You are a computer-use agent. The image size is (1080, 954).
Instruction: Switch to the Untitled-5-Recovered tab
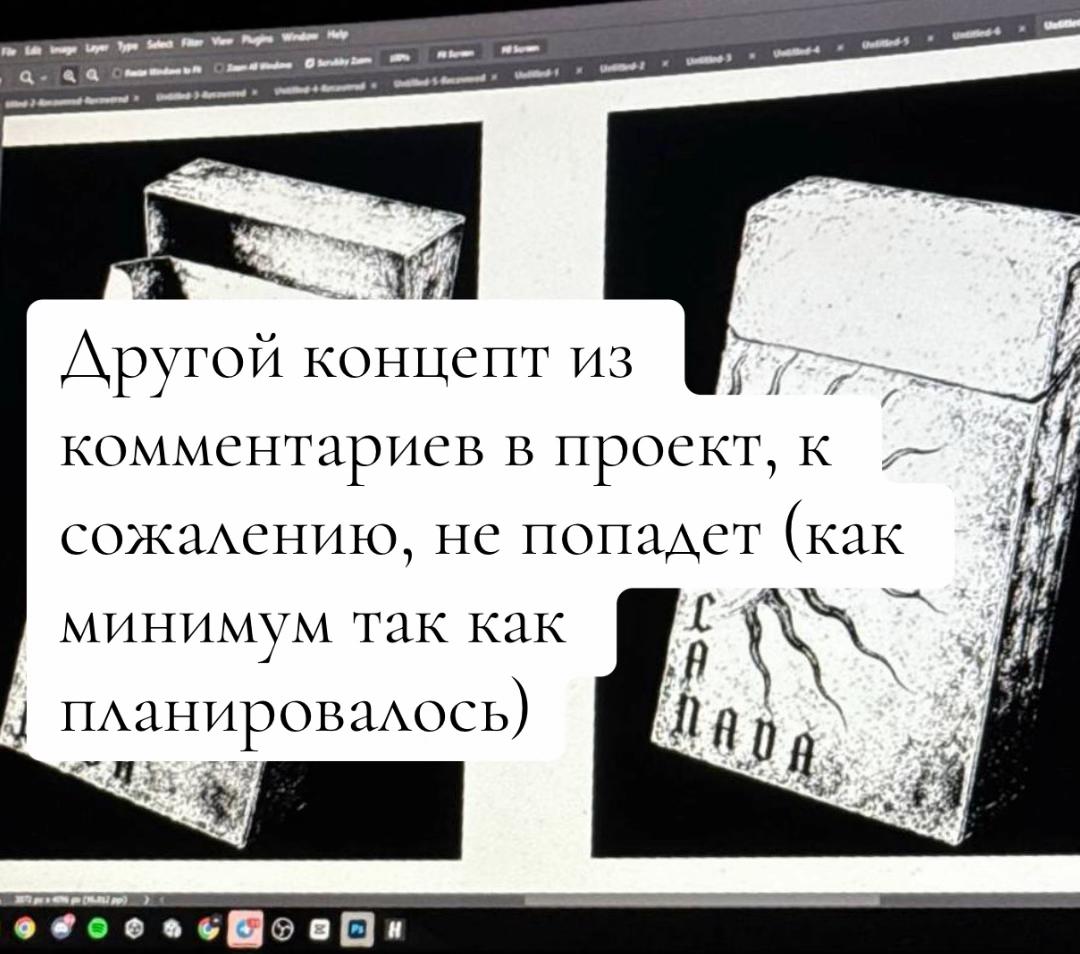440,81
